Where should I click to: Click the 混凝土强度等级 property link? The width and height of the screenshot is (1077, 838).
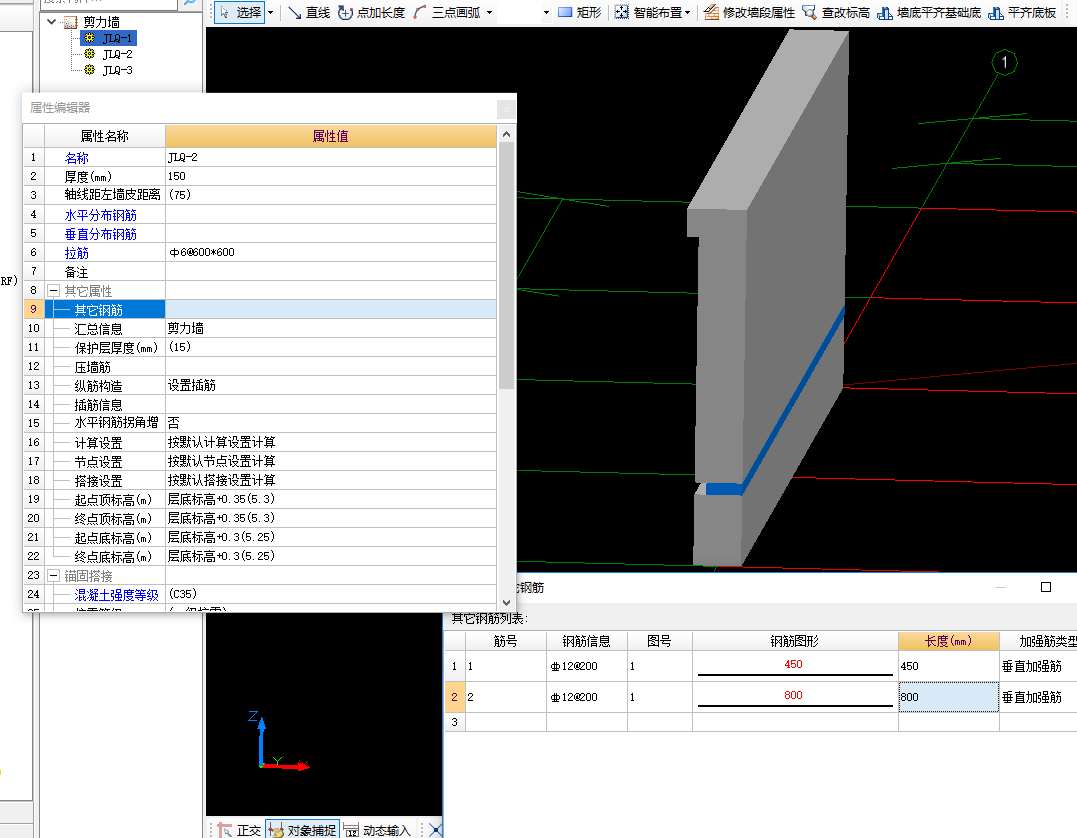click(x=116, y=595)
